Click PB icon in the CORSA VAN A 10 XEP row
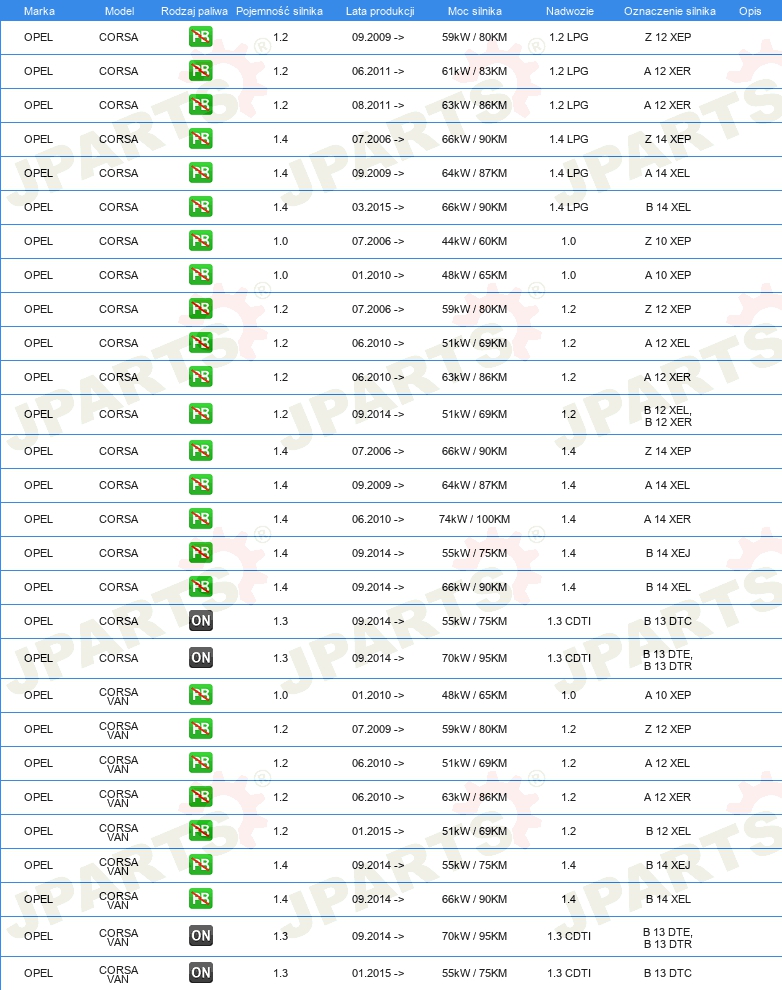782x990 pixels. (201, 695)
